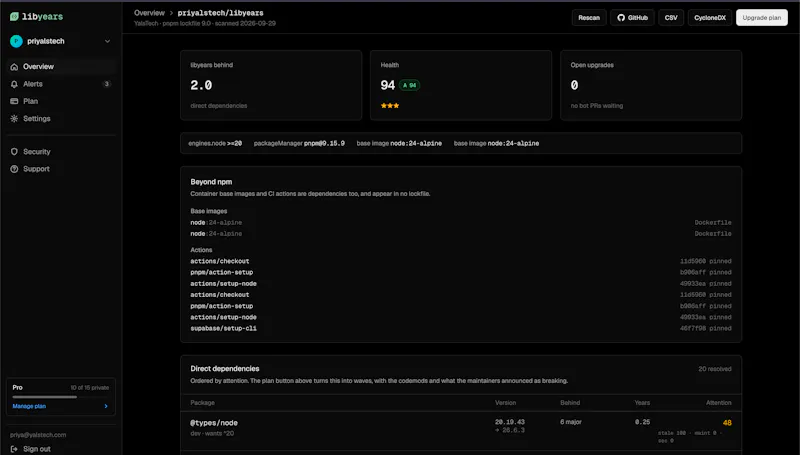Click the libyears behind 2.0 card
800x455 pixels.
pyautogui.click(x=271, y=85)
